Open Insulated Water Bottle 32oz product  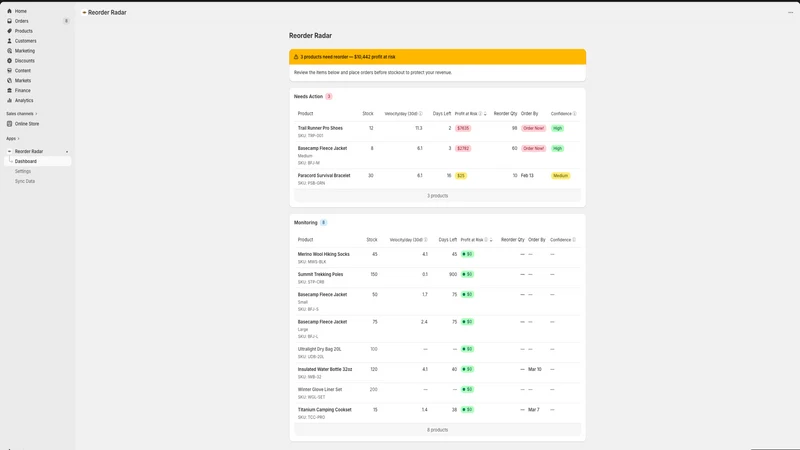coord(325,369)
